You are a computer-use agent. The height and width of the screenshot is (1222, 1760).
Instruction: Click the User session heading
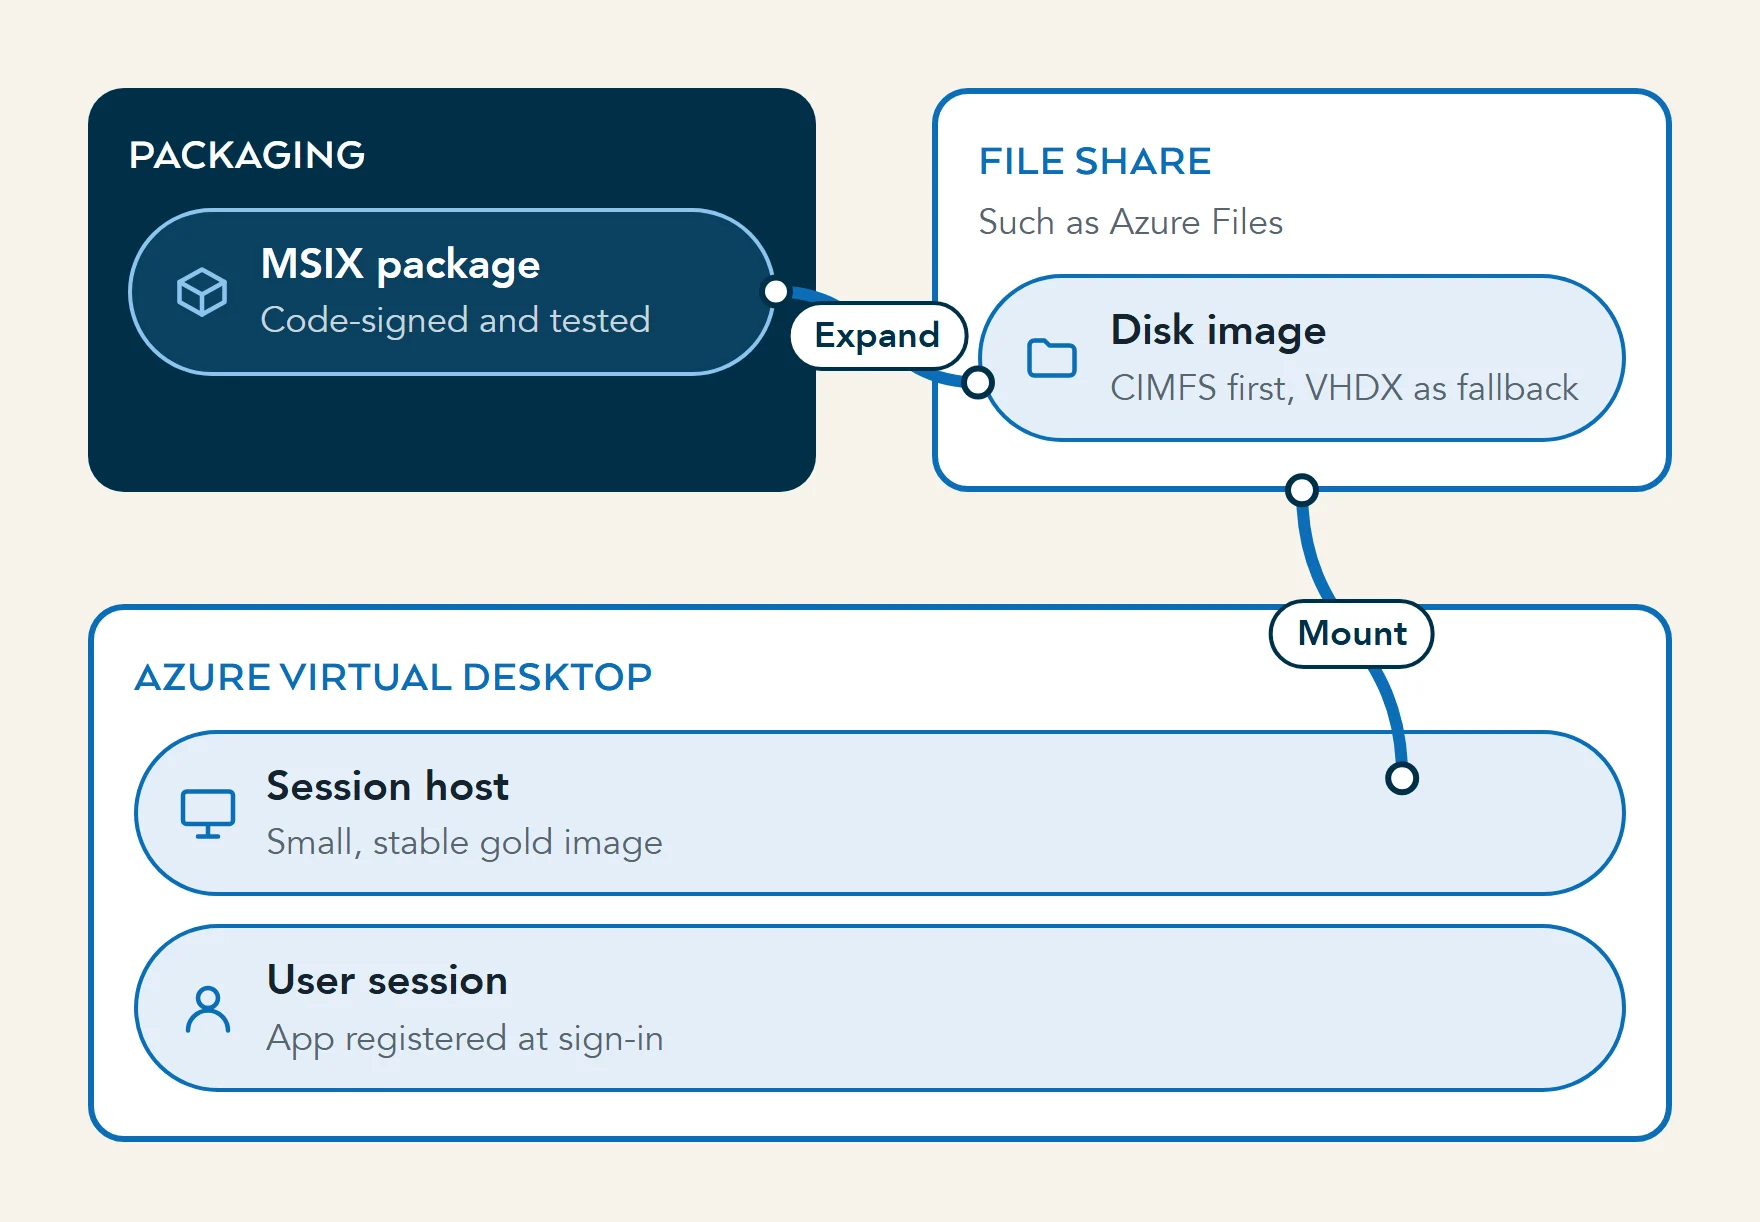(x=388, y=980)
